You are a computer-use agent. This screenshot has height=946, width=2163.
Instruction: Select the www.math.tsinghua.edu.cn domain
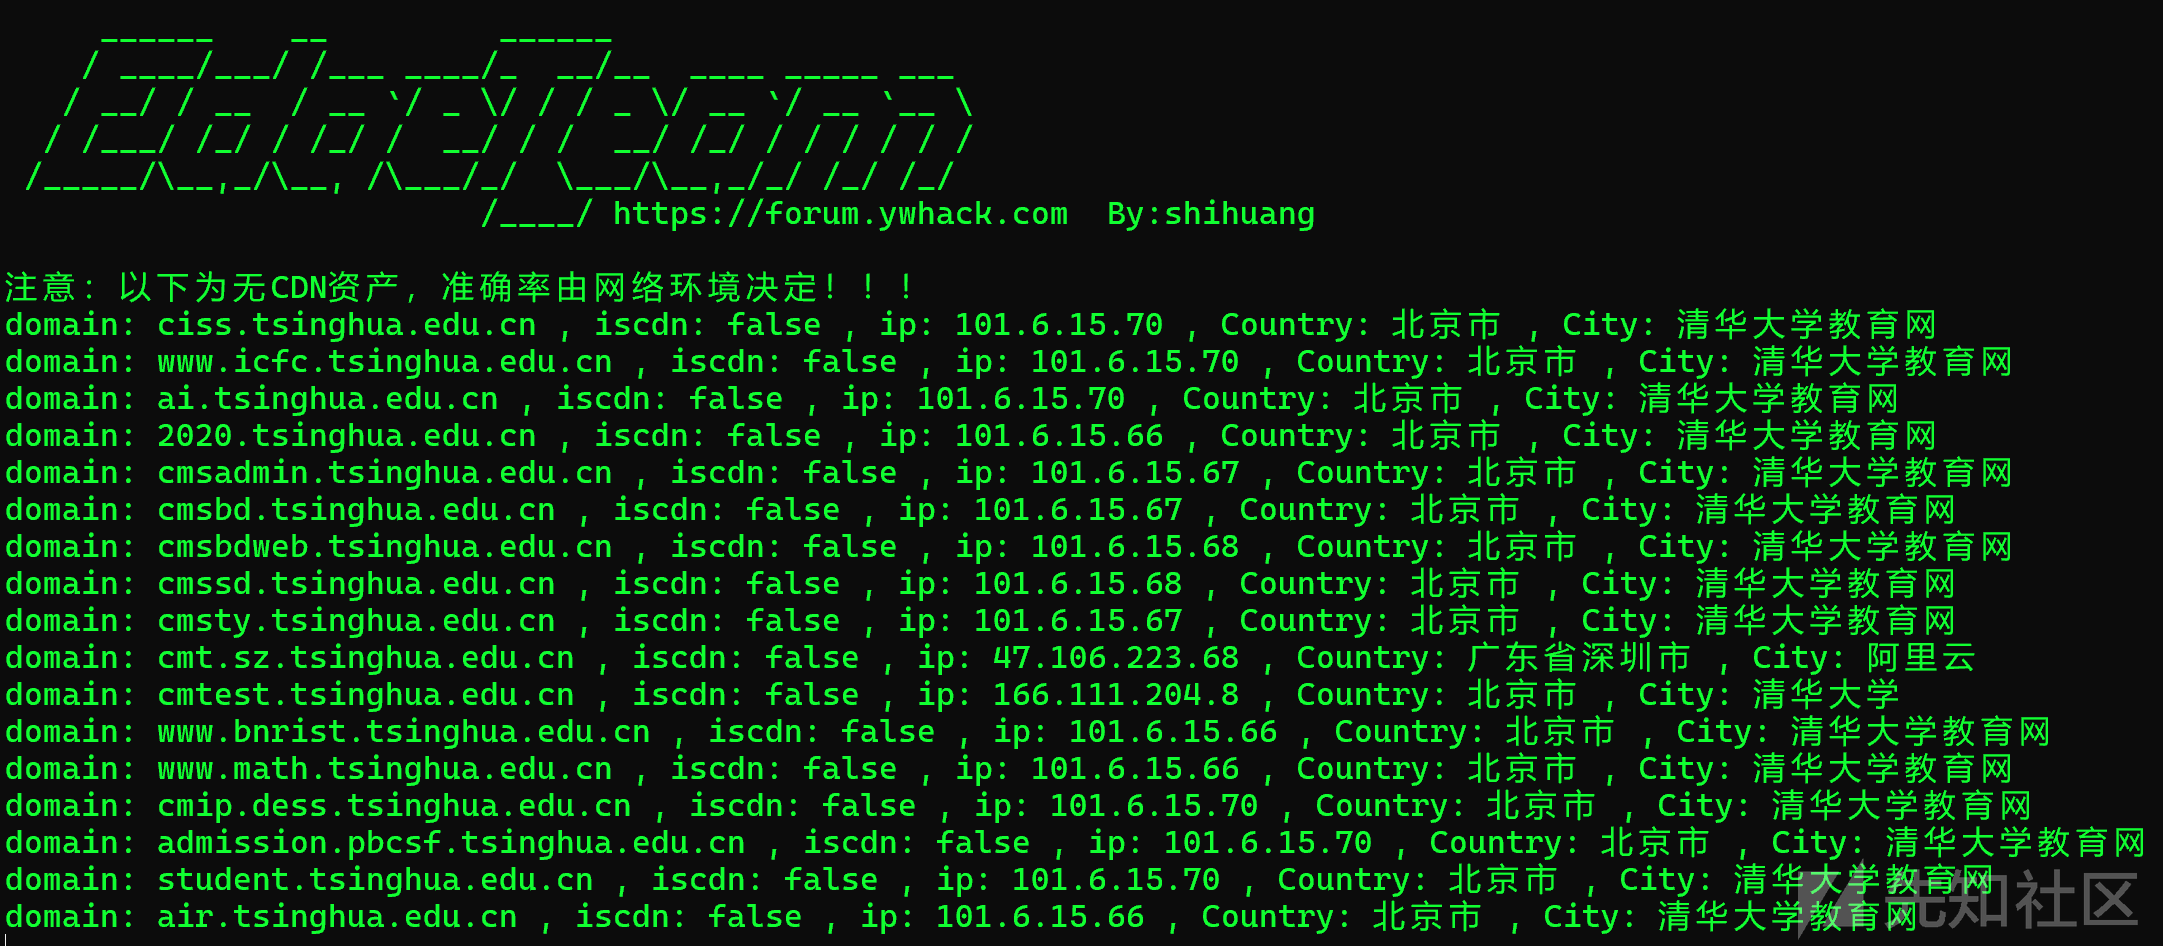coord(385,769)
